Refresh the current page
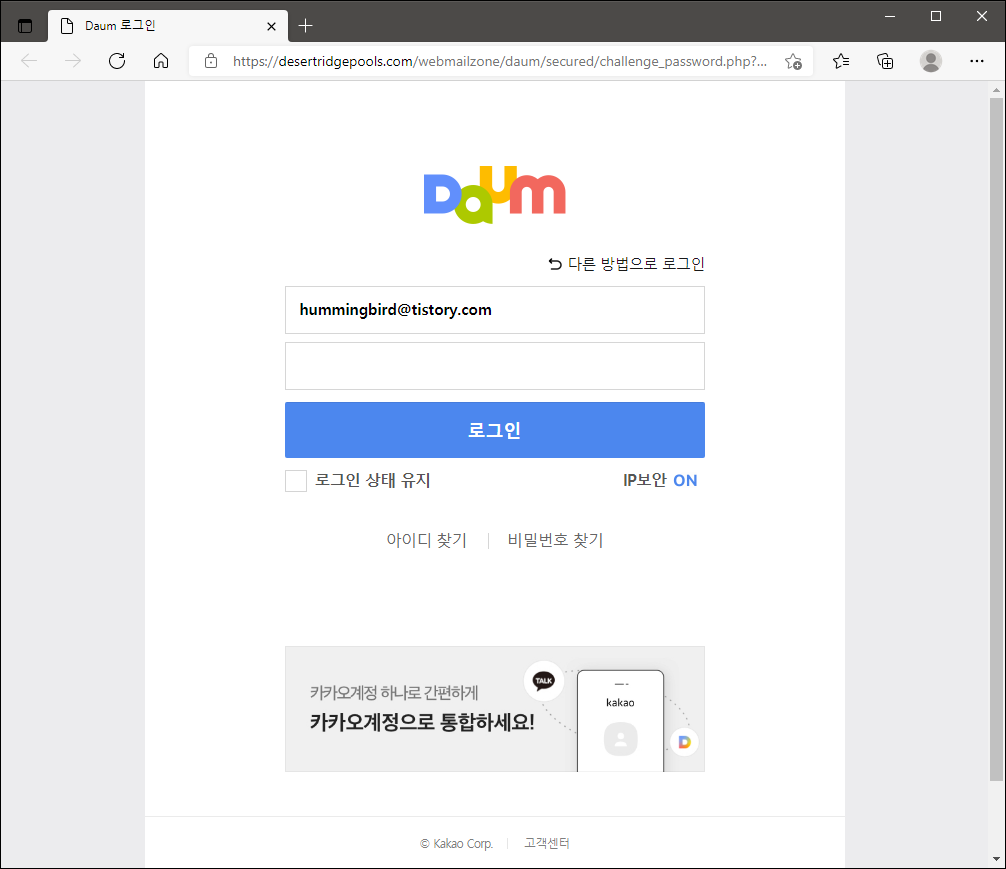 pyautogui.click(x=117, y=61)
